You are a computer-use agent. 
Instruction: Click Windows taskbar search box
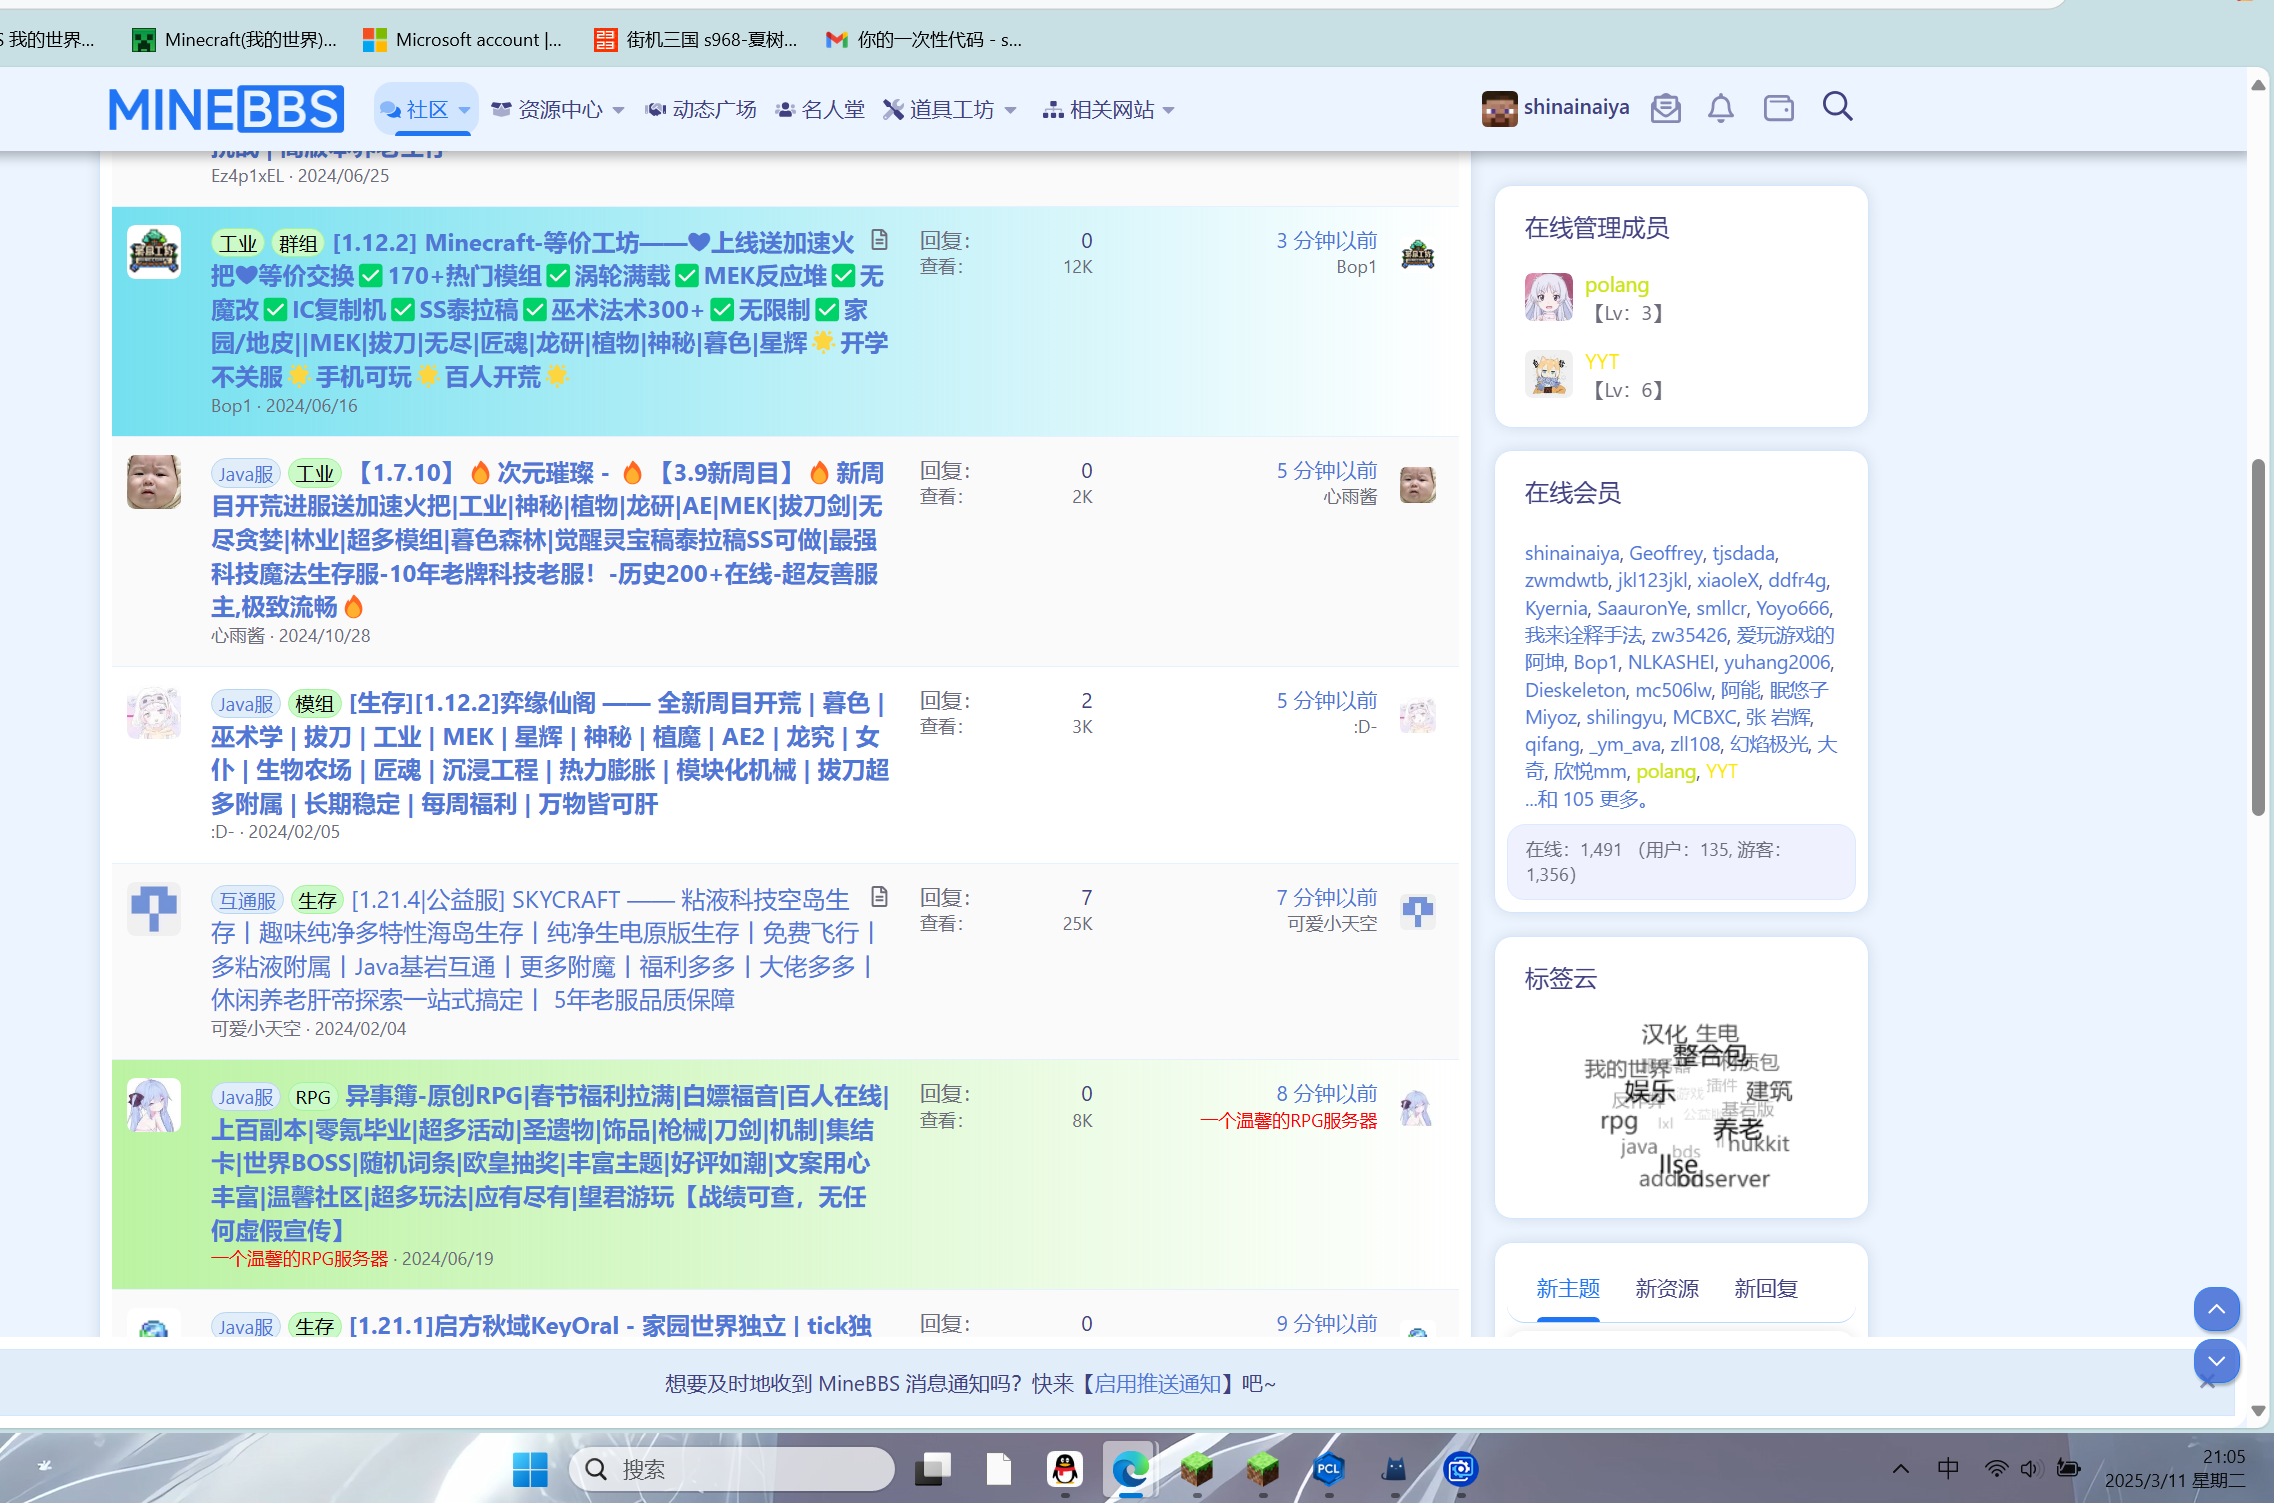tap(732, 1469)
